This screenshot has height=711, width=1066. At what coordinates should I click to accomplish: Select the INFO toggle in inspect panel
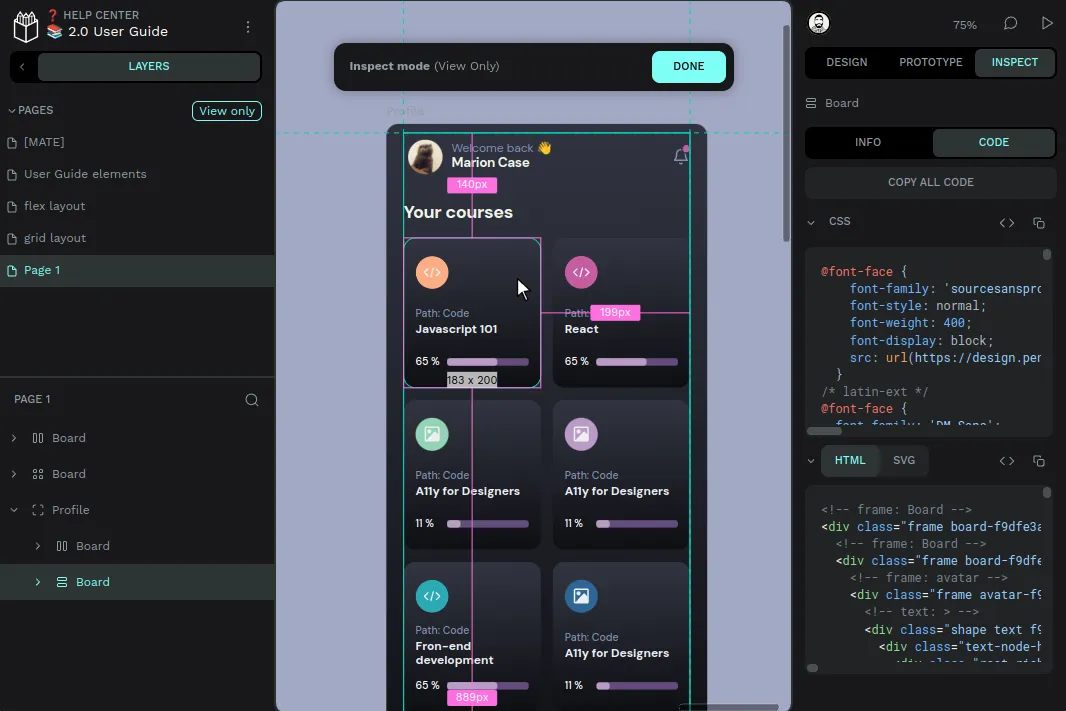click(867, 143)
